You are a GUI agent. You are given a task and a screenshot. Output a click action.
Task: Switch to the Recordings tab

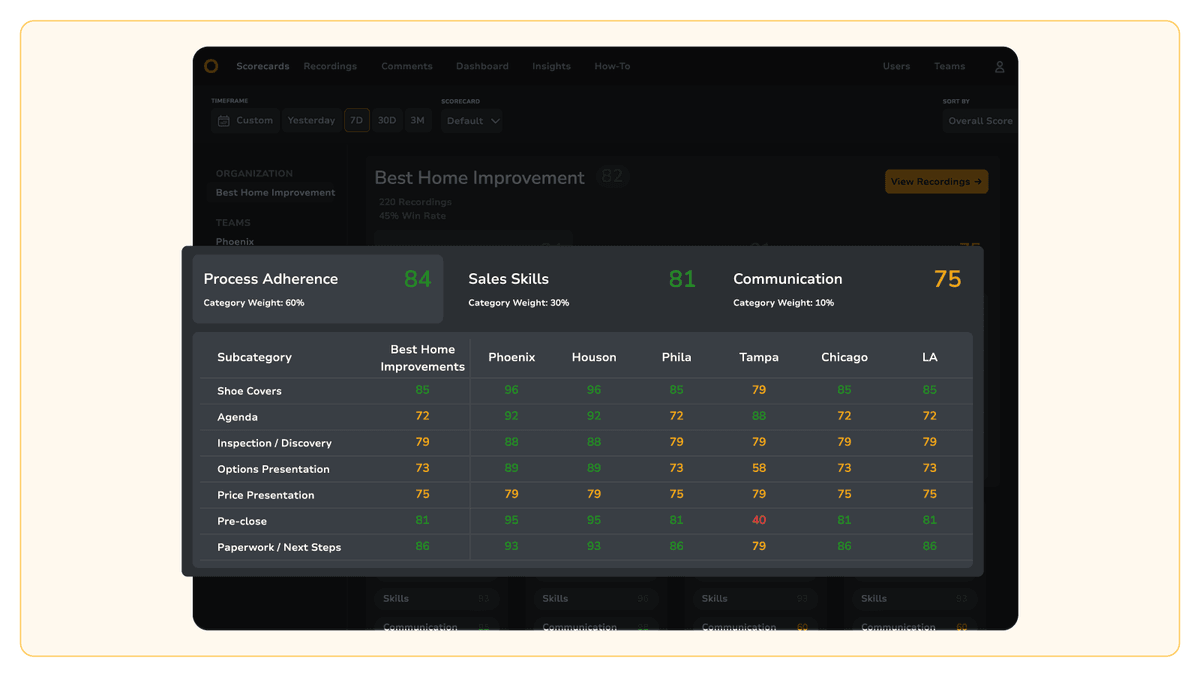pos(330,66)
